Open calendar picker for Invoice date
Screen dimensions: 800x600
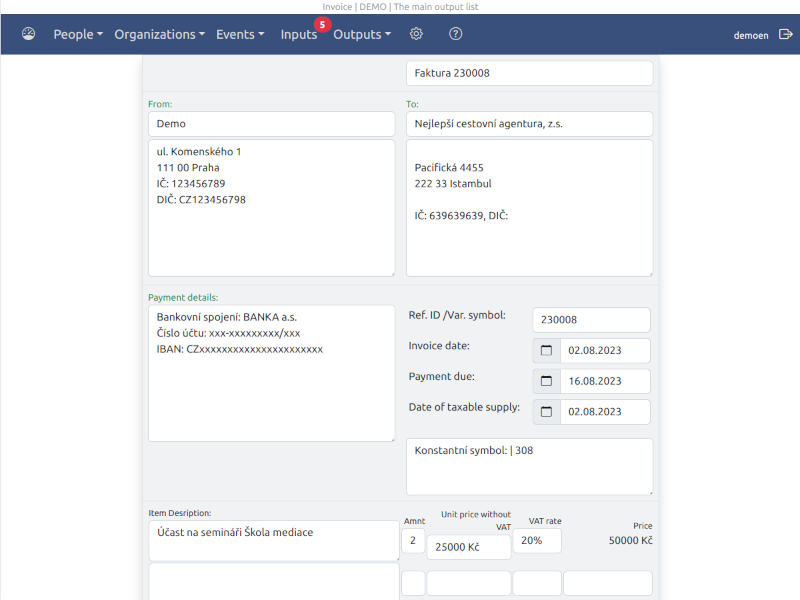546,351
